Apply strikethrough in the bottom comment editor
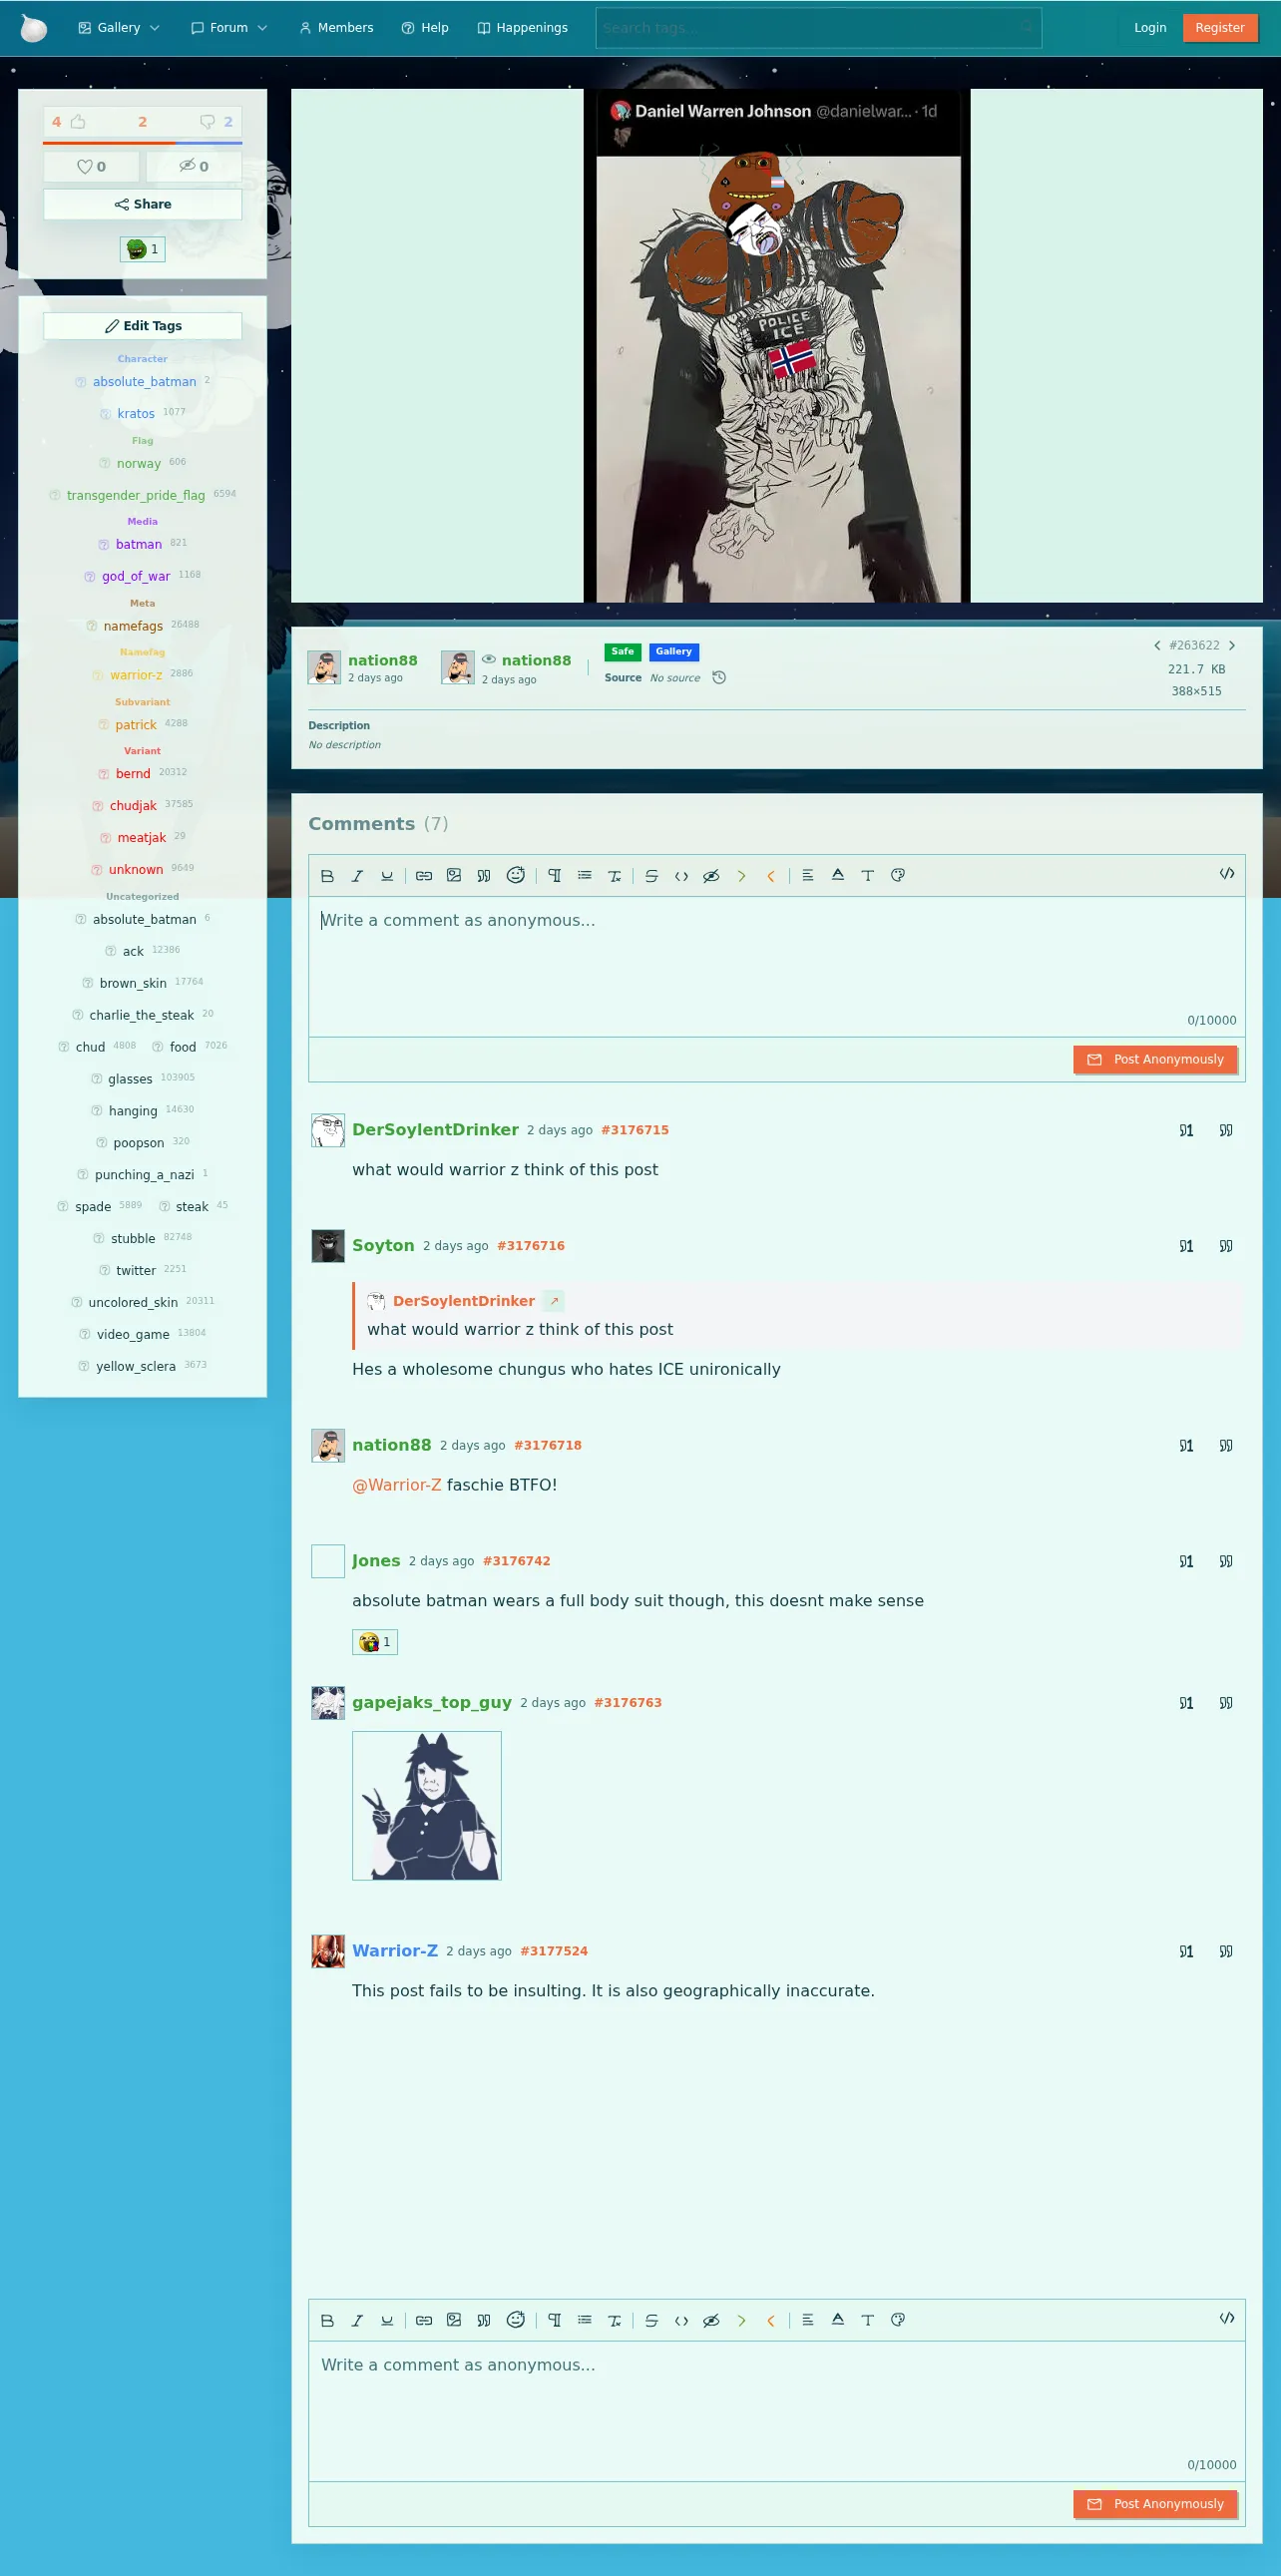Viewport: 1281px width, 2576px height. tap(652, 2320)
